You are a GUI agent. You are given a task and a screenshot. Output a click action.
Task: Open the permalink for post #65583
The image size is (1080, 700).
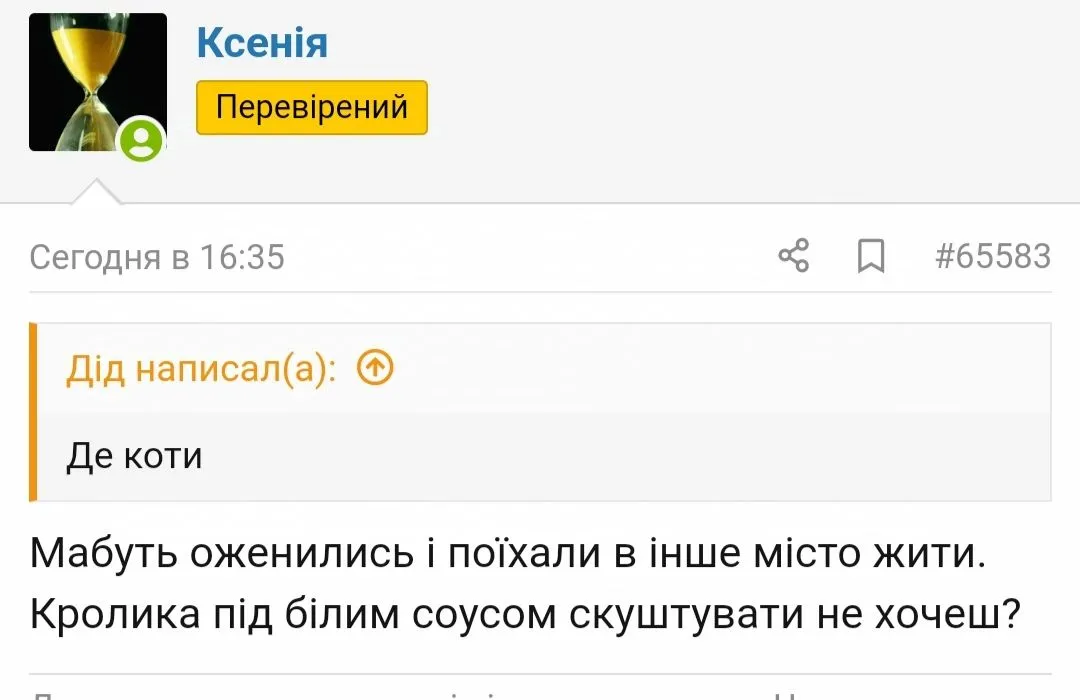tap(992, 256)
